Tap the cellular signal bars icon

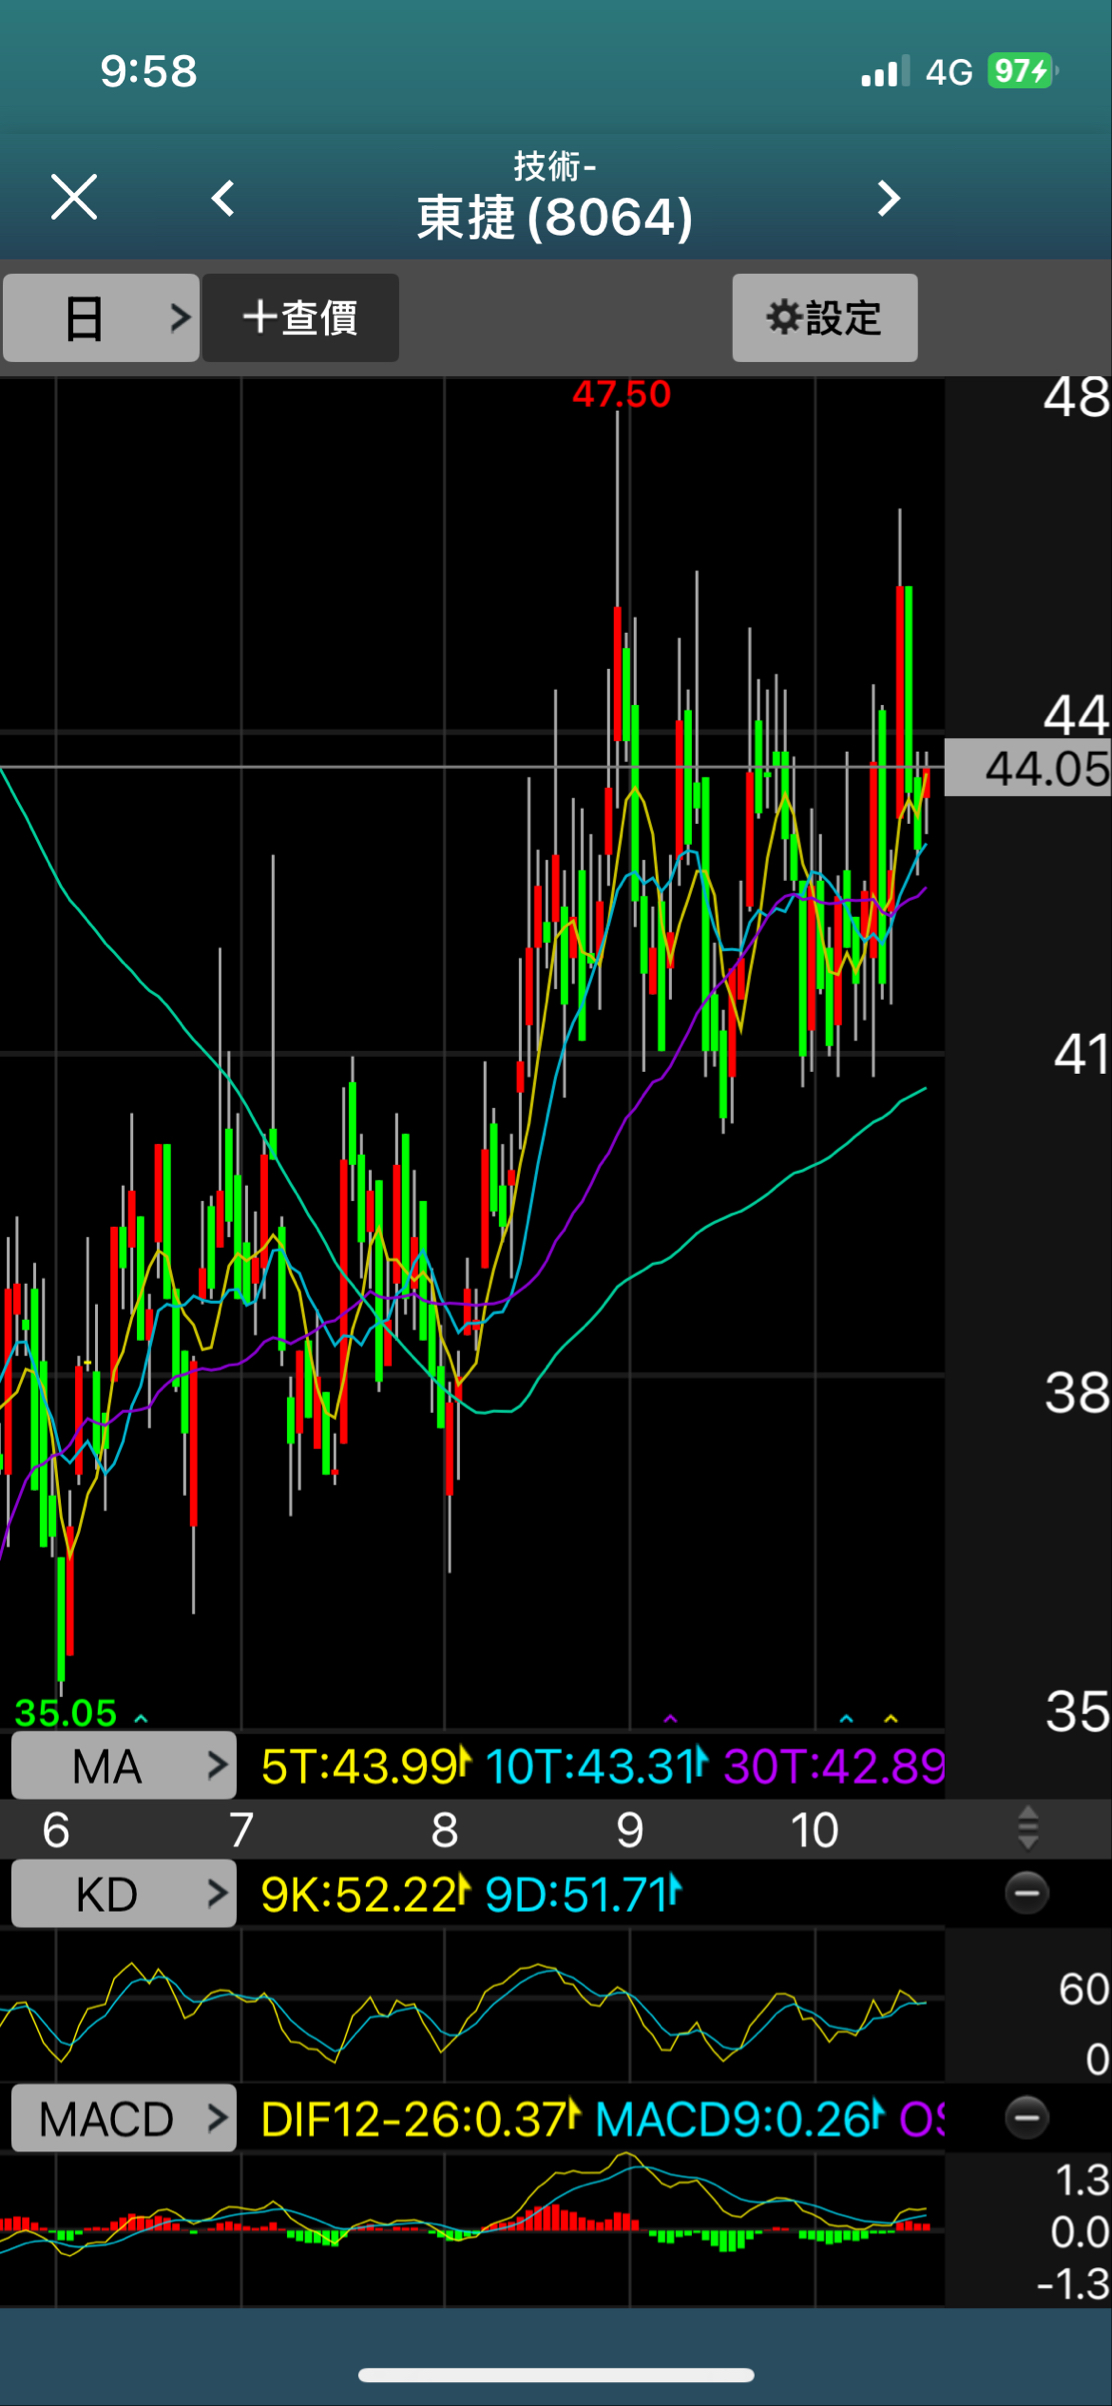tap(884, 72)
